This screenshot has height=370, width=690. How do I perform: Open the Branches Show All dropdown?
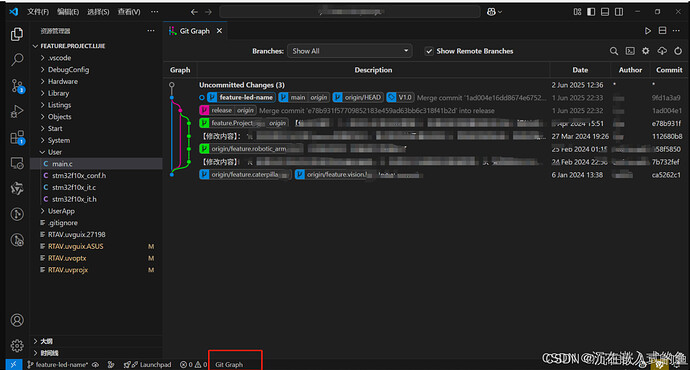click(x=350, y=51)
